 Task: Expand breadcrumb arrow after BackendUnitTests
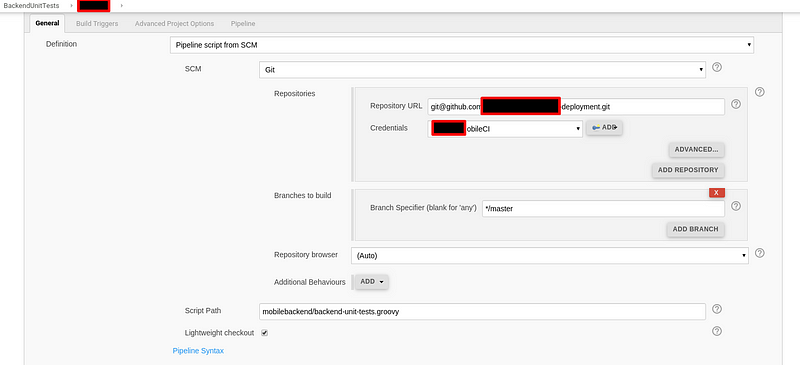coord(71,6)
